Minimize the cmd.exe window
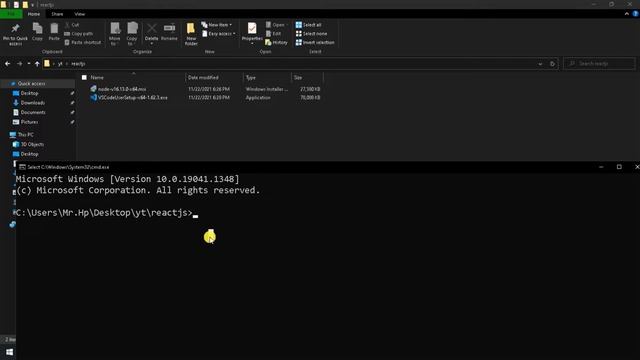This screenshot has width=640, height=360. pos(601,167)
